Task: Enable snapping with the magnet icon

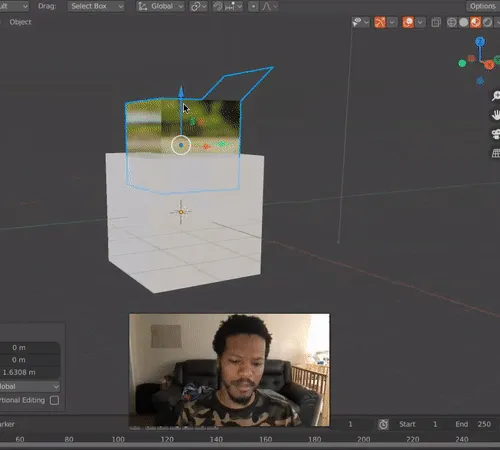Action: pyautogui.click(x=218, y=6)
